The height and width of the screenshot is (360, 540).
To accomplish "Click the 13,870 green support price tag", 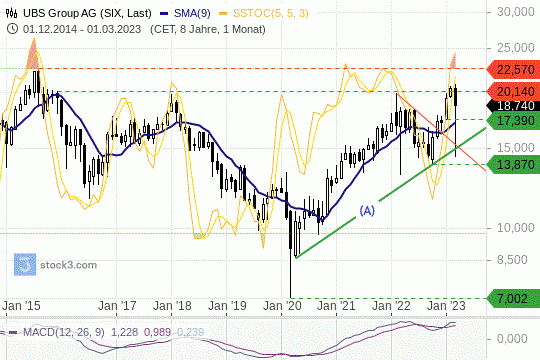I will 513,165.
